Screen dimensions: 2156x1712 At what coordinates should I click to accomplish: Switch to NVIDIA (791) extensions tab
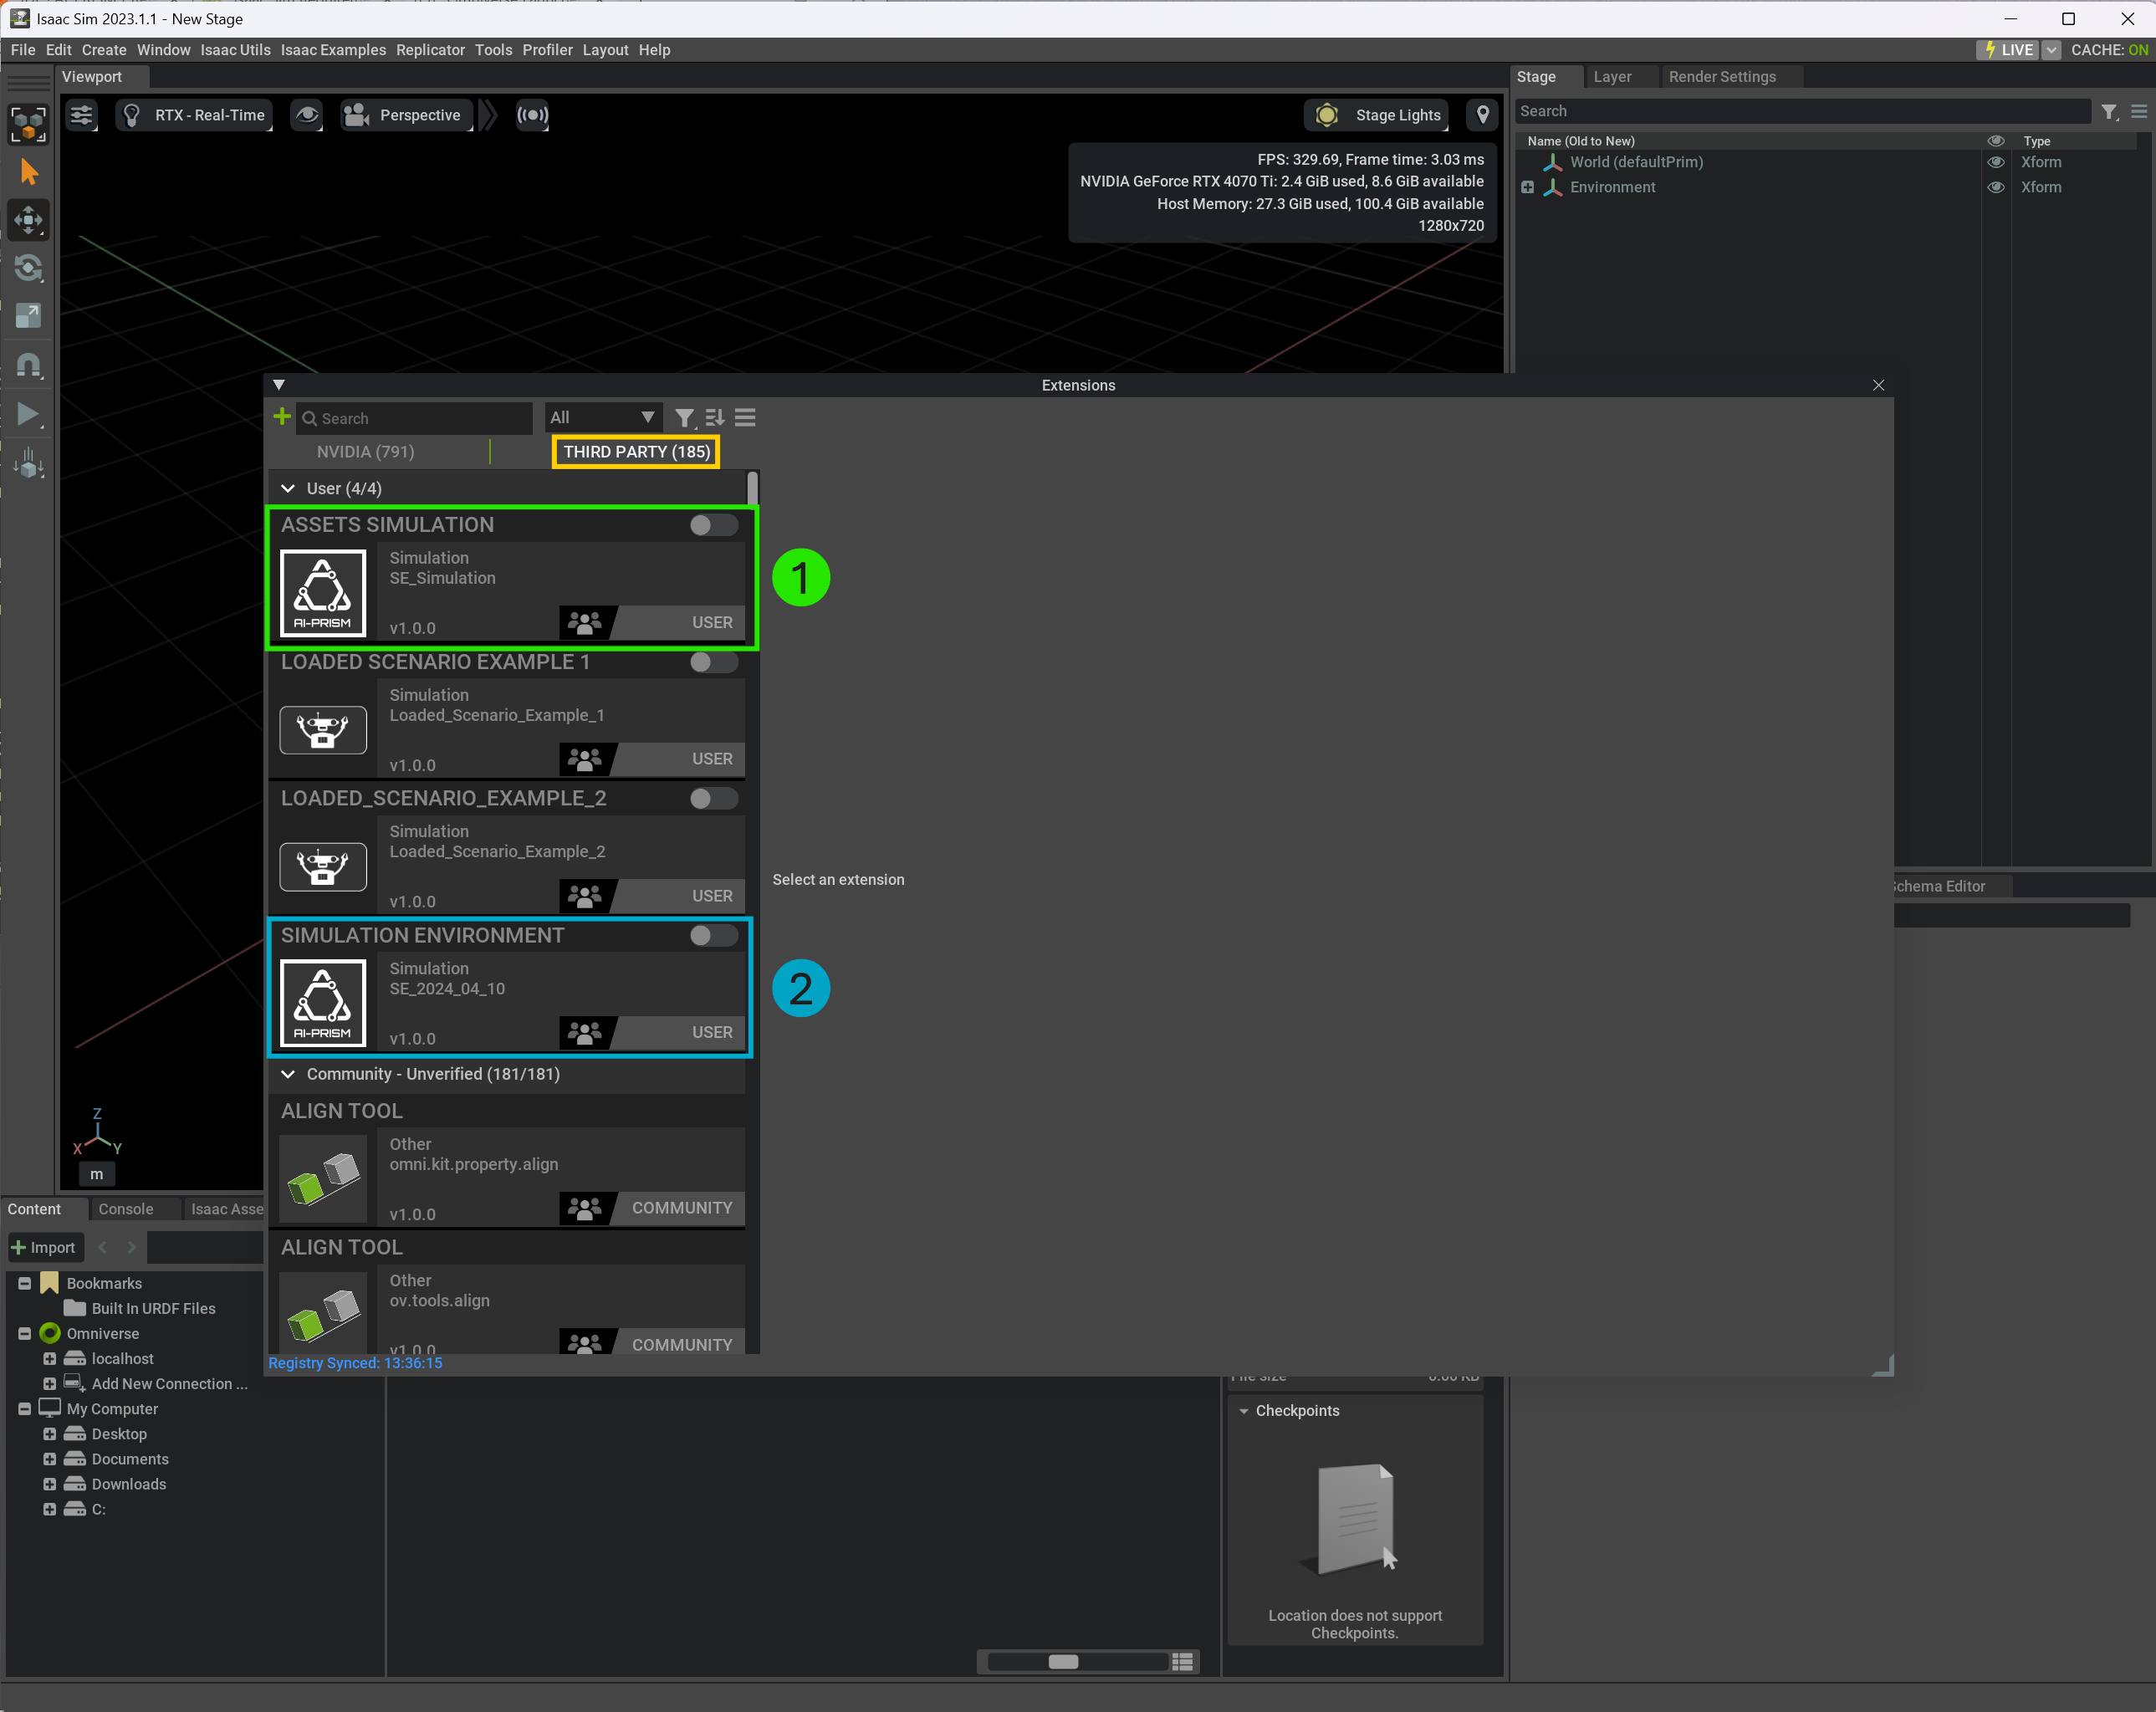point(365,452)
